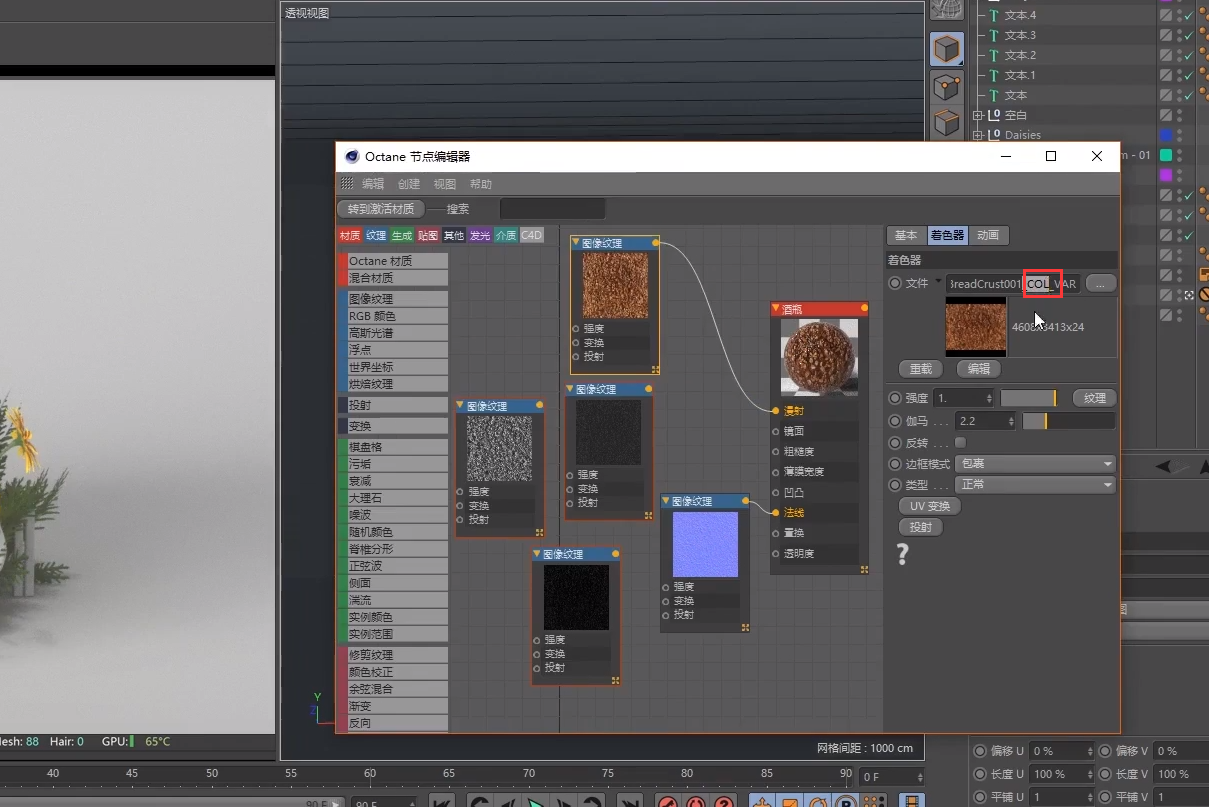Toggle the 强度 animation radio circle
1209x807 pixels.
point(895,398)
